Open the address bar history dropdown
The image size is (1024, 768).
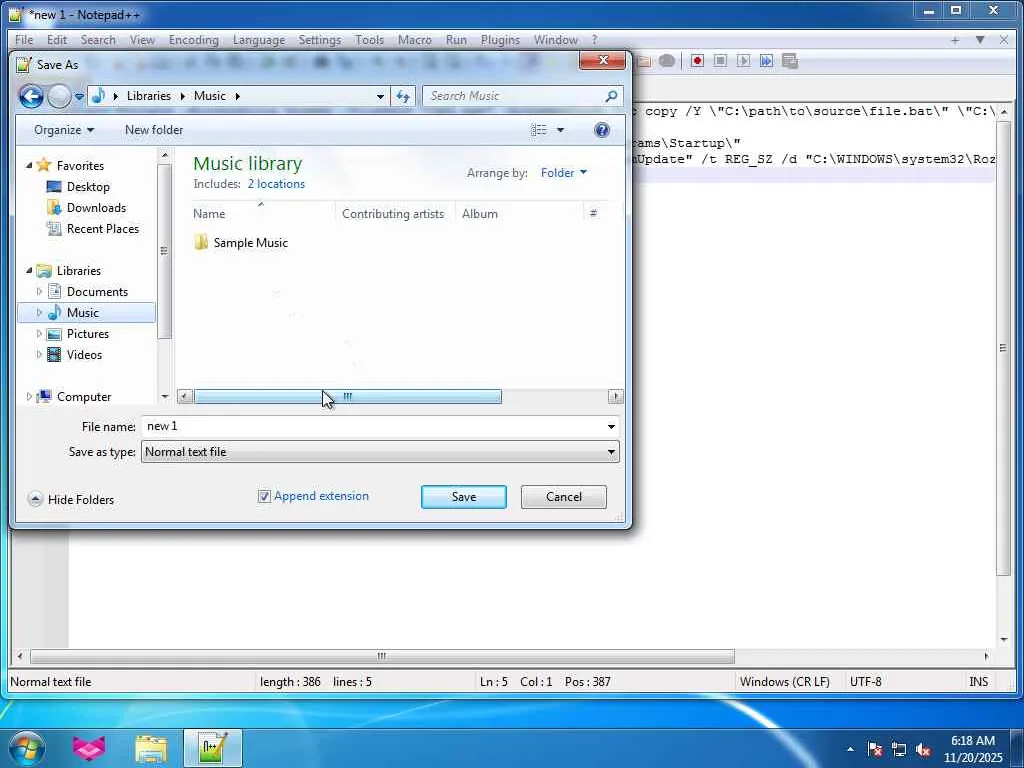[380, 96]
